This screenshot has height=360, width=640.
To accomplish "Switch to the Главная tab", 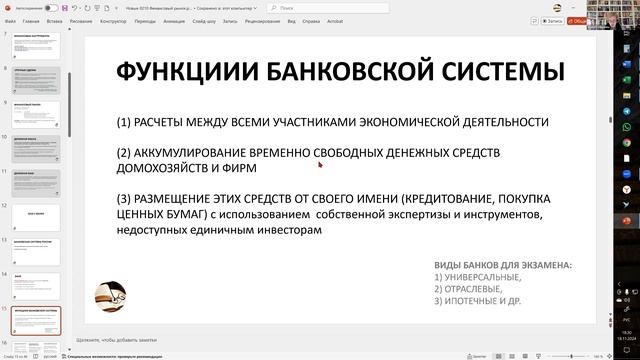I will click(x=31, y=21).
